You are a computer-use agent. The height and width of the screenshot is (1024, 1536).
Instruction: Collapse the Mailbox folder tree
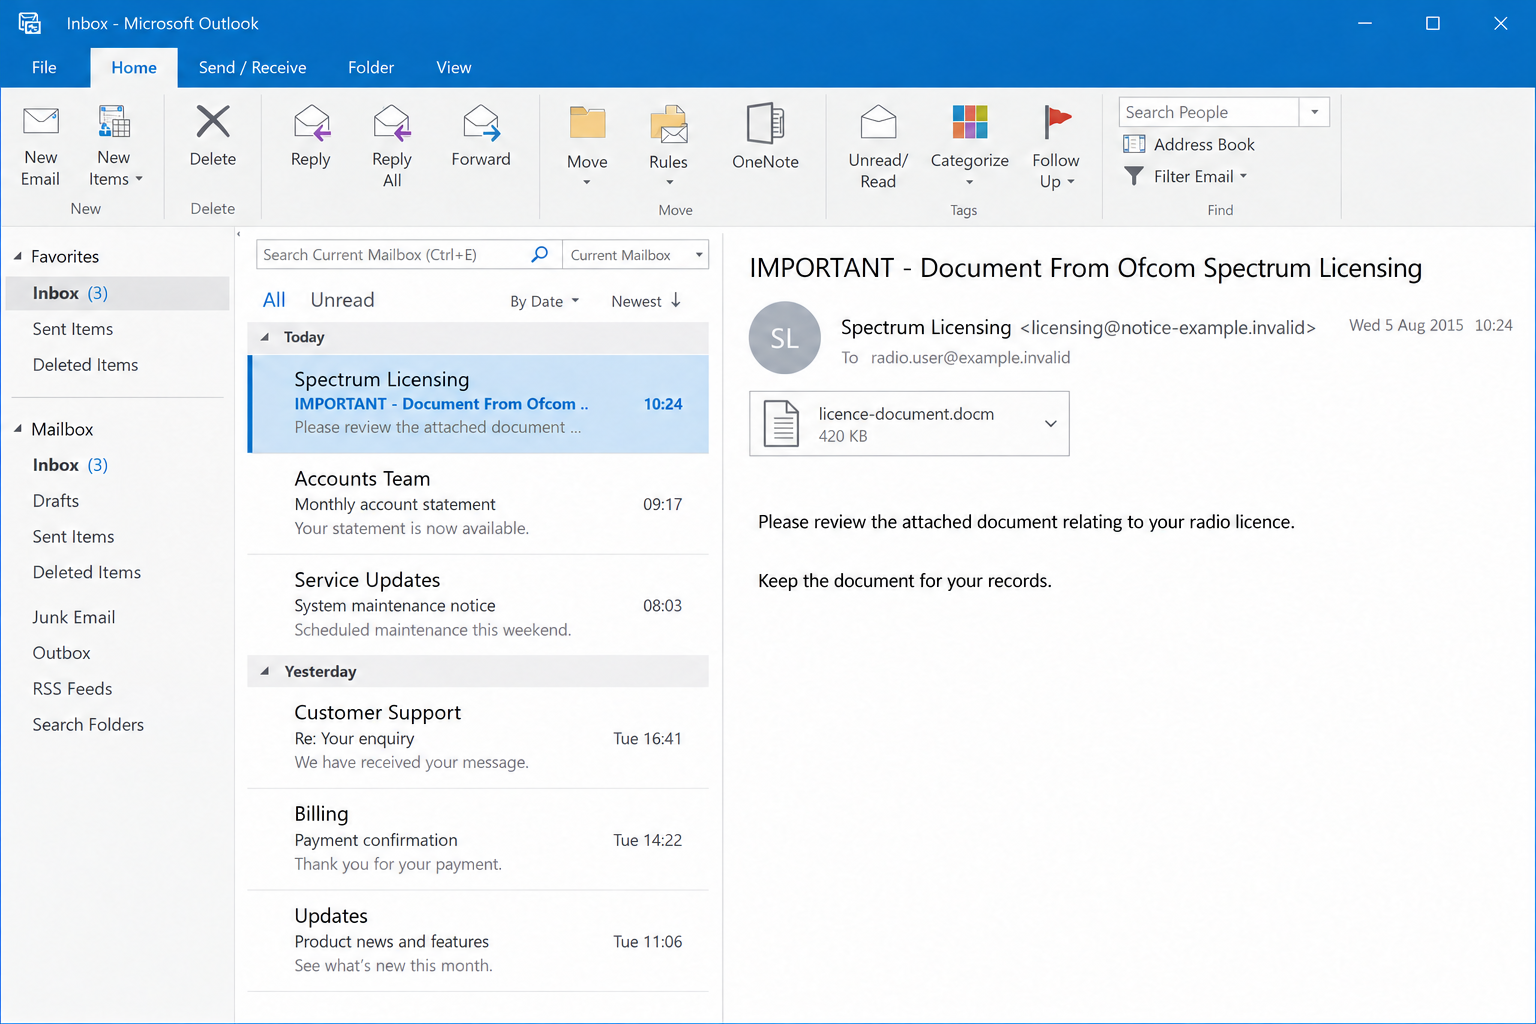18,429
